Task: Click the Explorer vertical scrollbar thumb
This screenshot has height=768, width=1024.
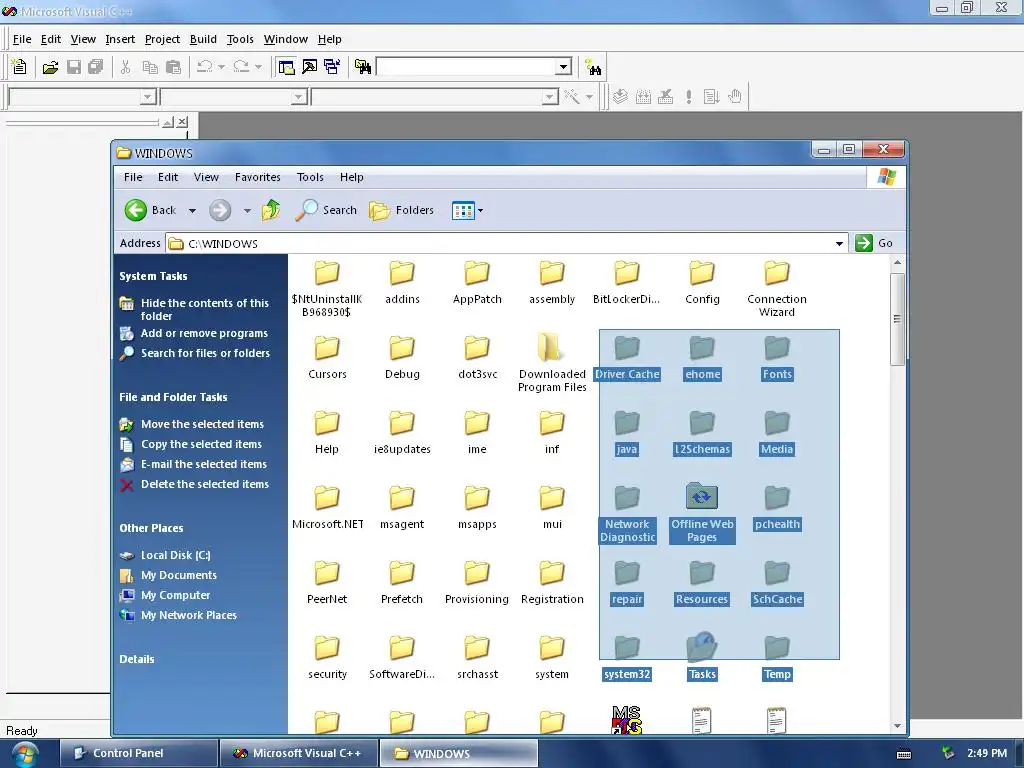Action: (897, 319)
